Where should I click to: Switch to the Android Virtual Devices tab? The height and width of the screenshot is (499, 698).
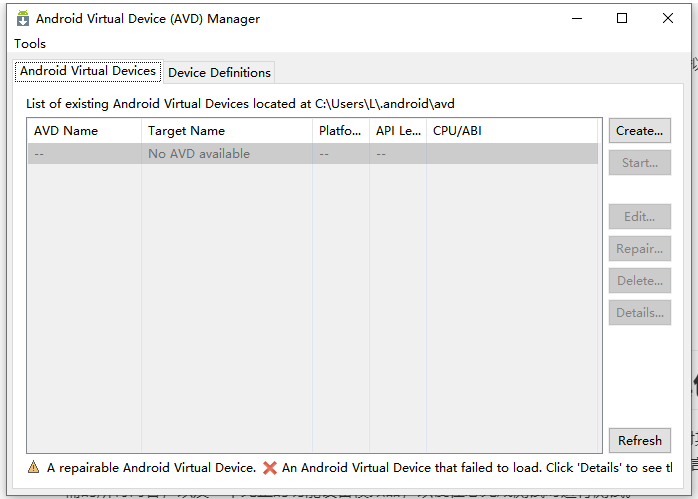tap(88, 71)
